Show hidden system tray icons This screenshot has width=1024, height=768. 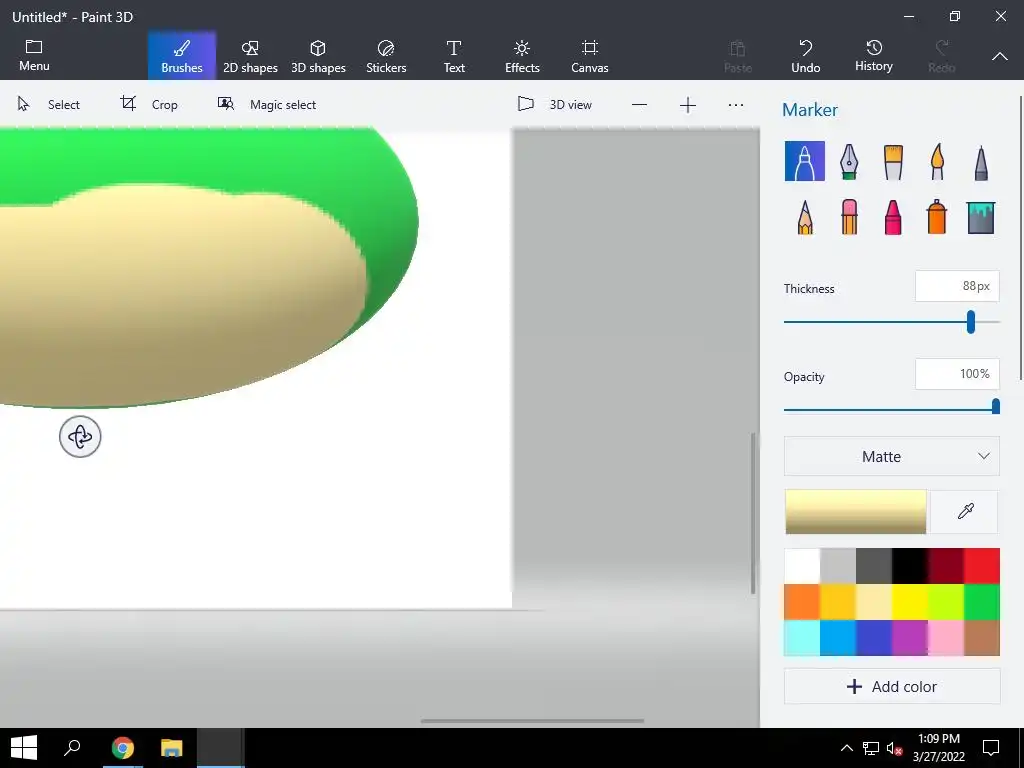[x=846, y=748]
